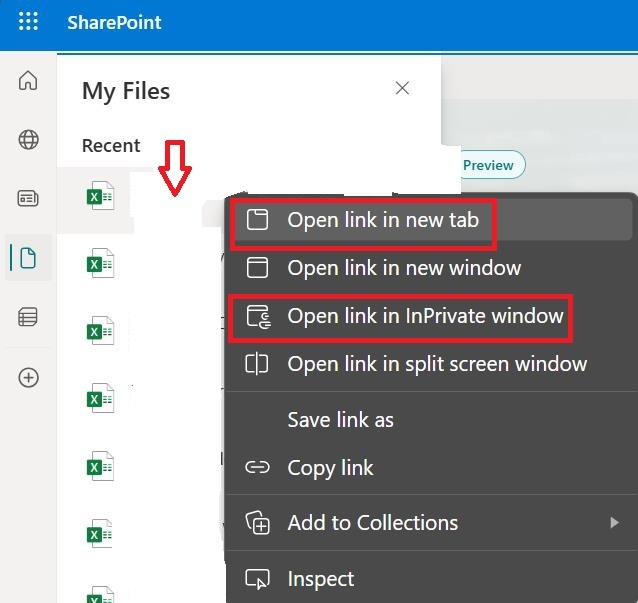Click the My Files heading text
638x603 pixels.
pyautogui.click(x=126, y=91)
